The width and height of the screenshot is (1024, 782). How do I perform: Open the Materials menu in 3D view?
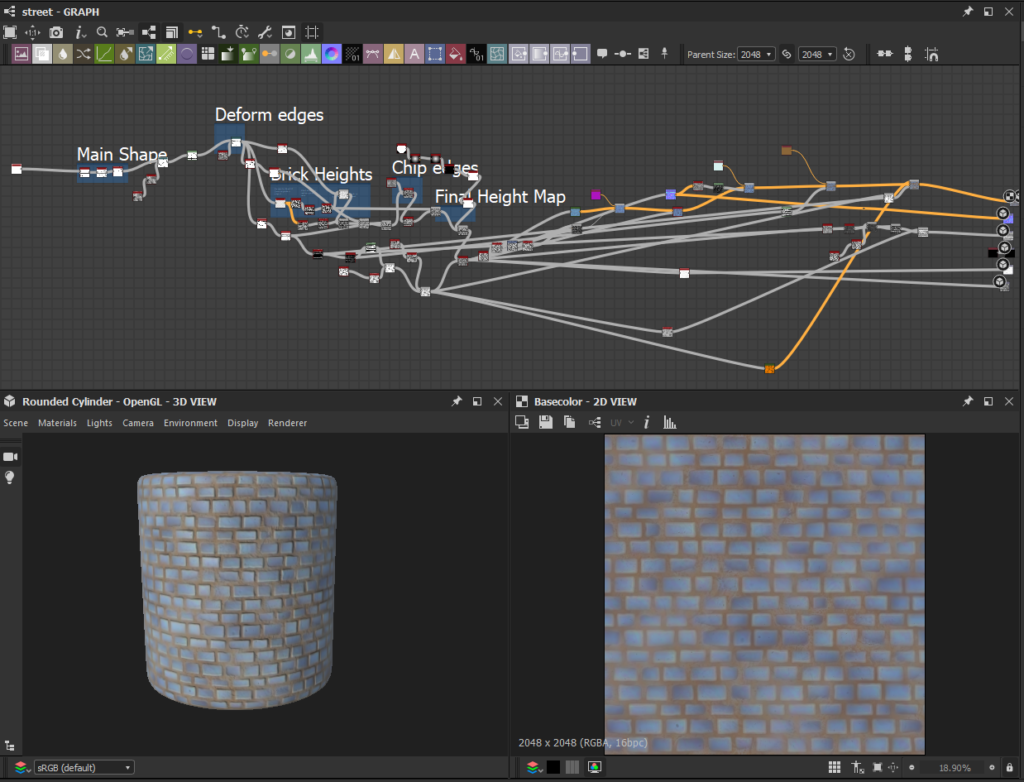coord(57,423)
